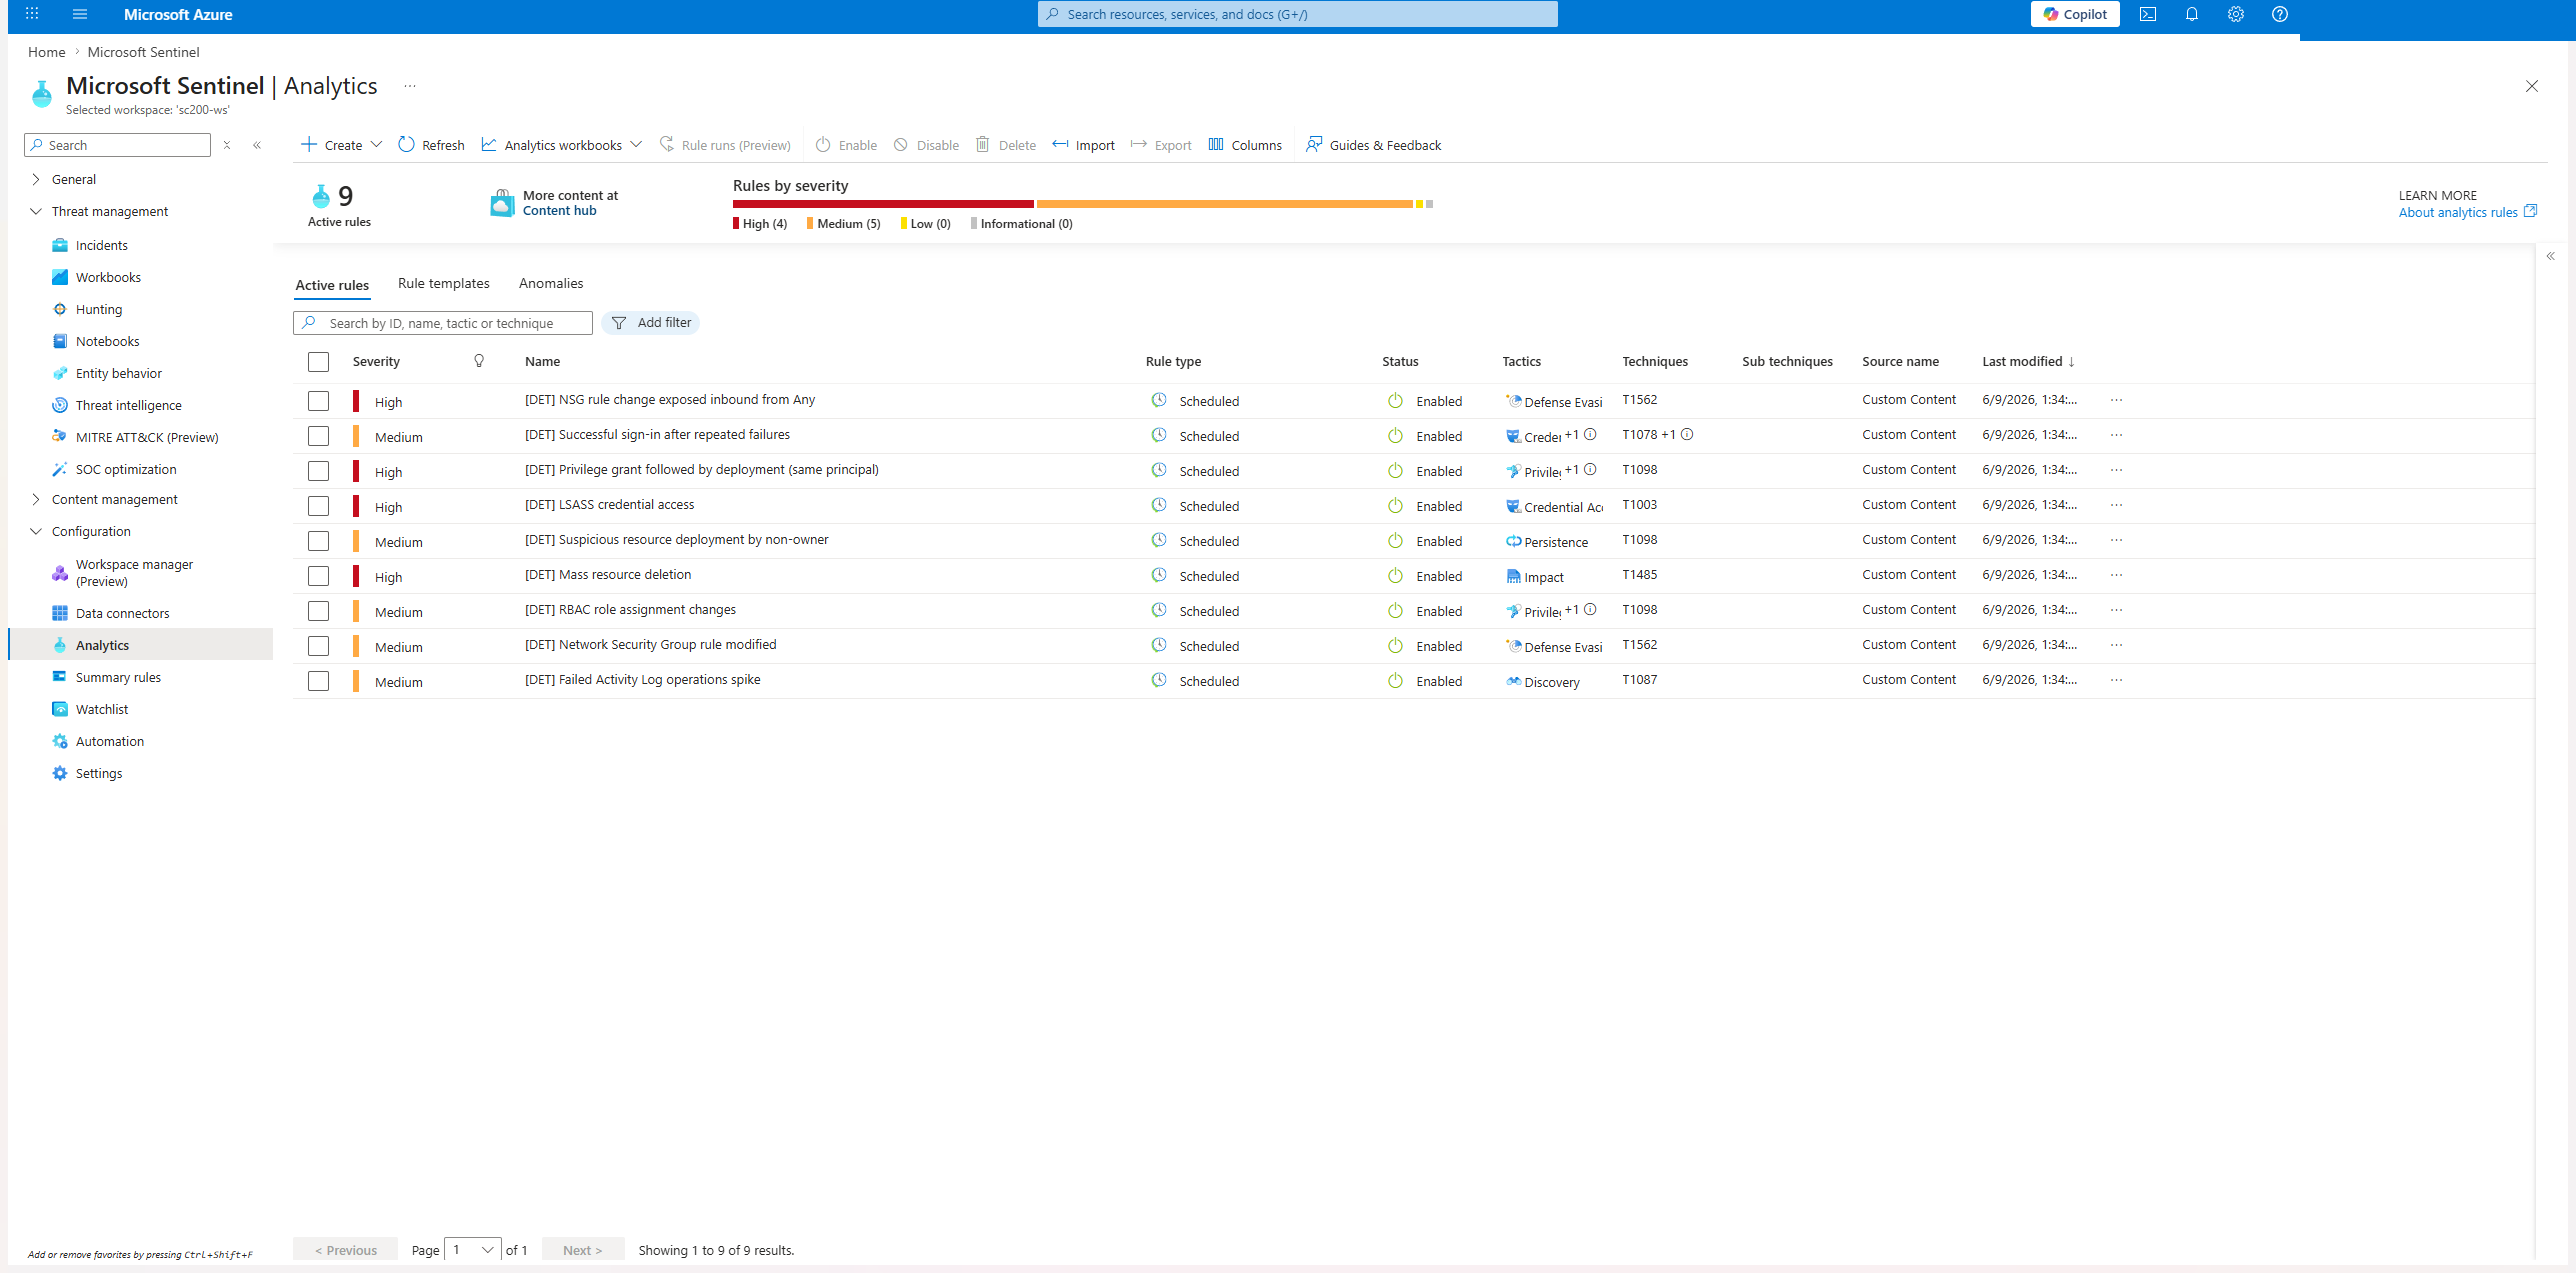The image size is (2576, 1273).
Task: Open portal settings gear
Action: point(2236,14)
